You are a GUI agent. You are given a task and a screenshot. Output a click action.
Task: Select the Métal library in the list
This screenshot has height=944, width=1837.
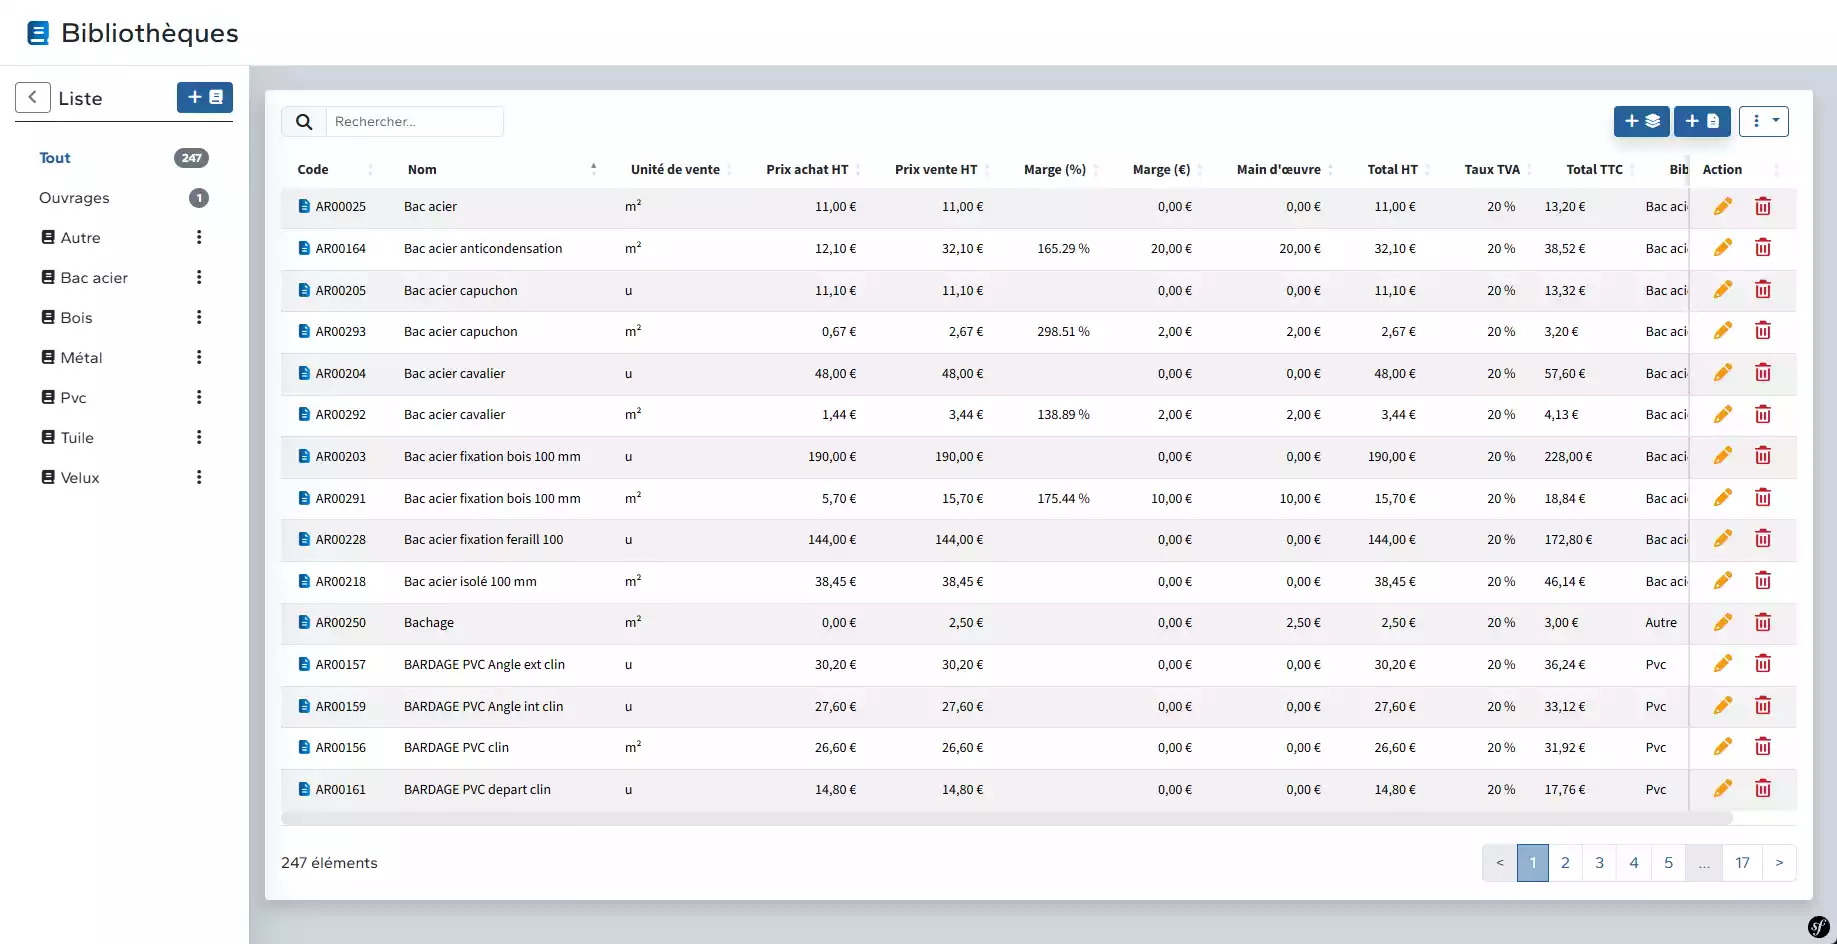point(81,357)
